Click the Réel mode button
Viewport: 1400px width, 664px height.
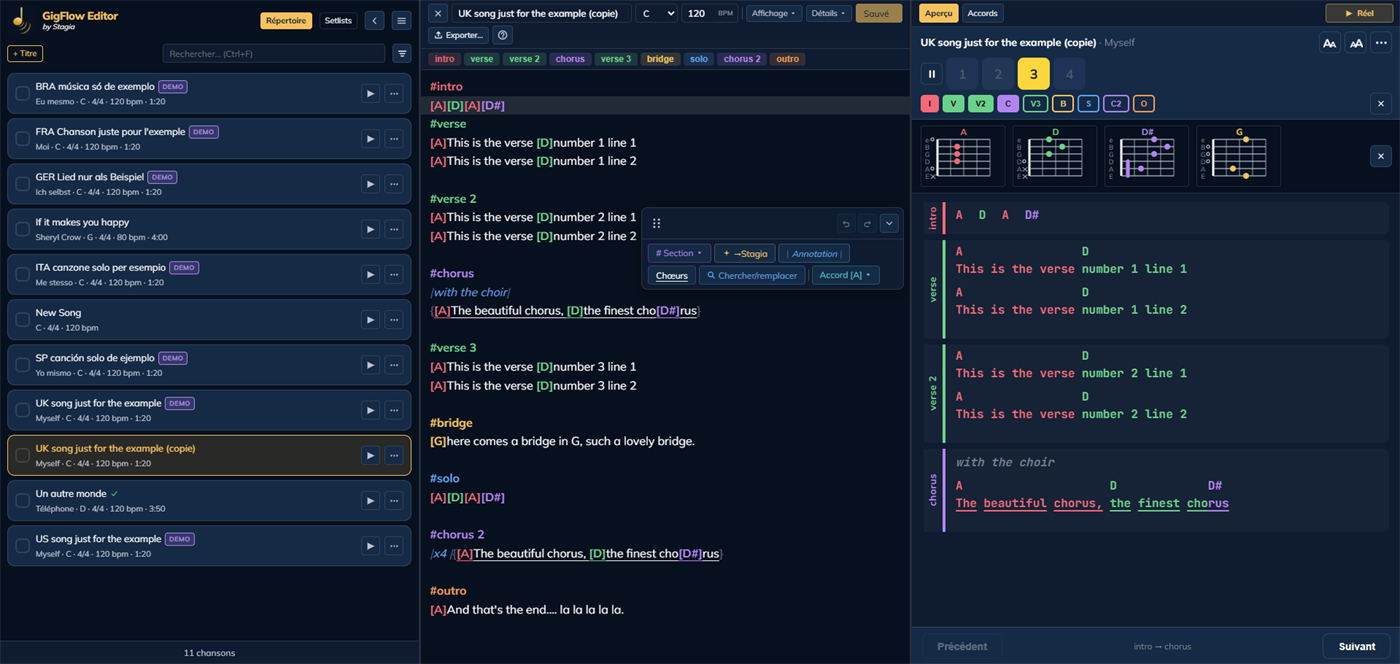point(1358,13)
